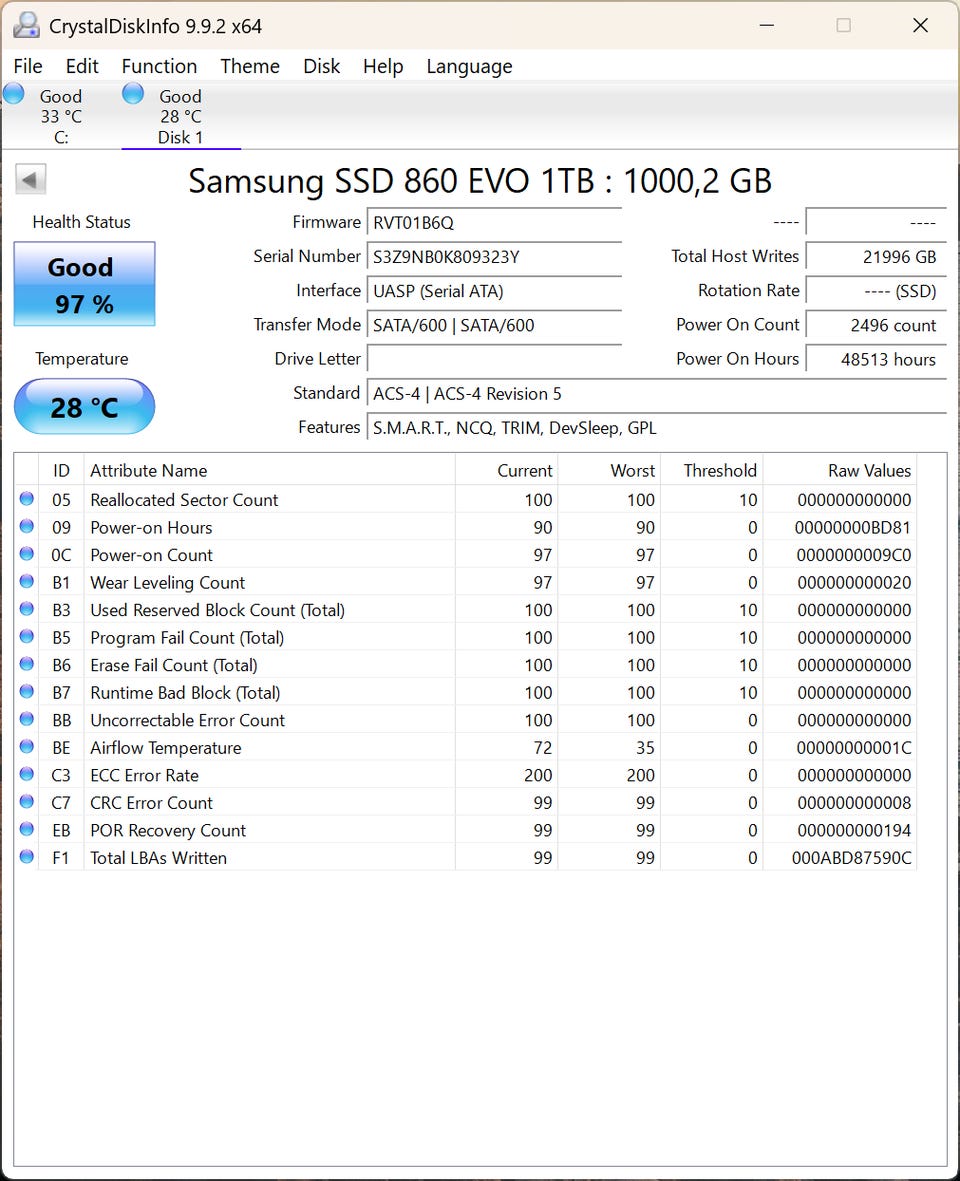Open the Language menu
Screen dimensions: 960x1181
(x=469, y=66)
